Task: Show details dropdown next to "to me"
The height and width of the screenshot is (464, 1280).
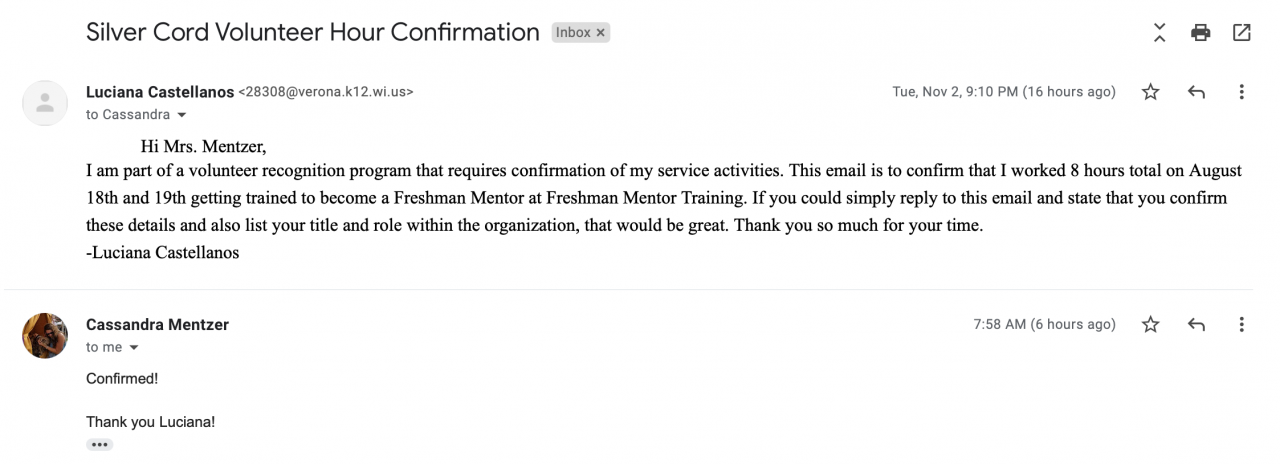Action: coord(133,348)
